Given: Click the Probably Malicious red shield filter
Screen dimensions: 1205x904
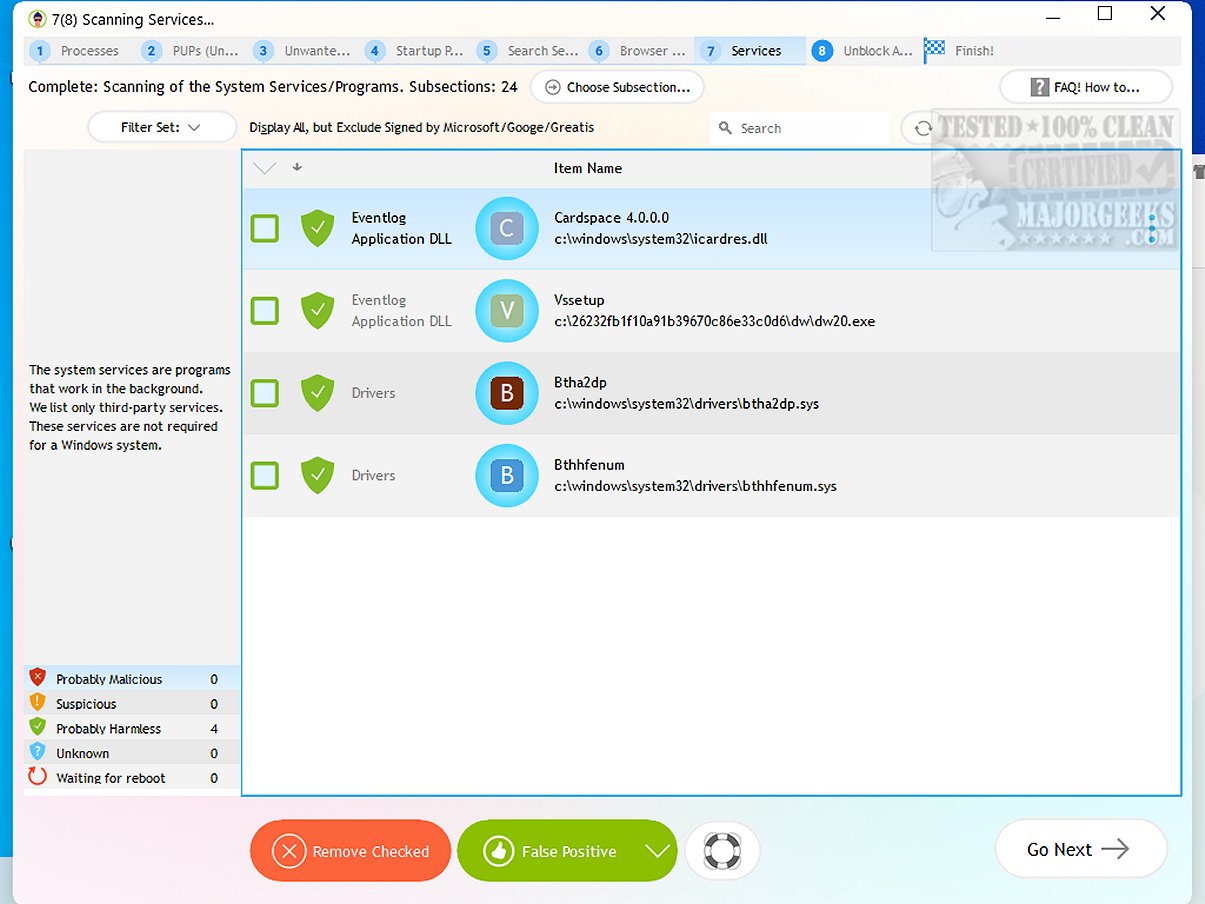Looking at the screenshot, I should pyautogui.click(x=38, y=678).
